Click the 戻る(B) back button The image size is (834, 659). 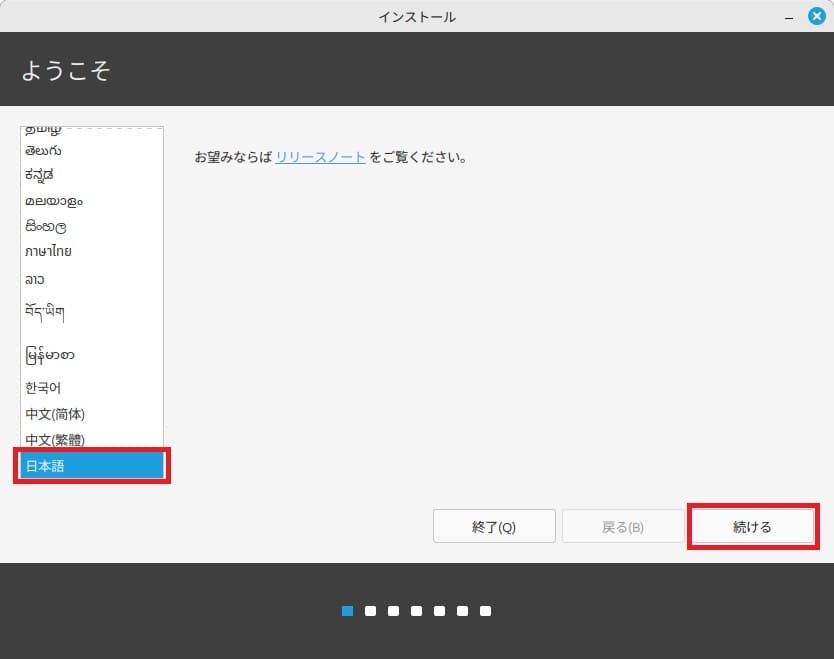point(623,525)
